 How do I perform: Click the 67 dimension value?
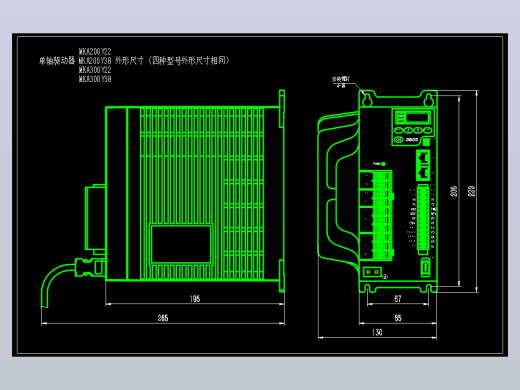[398, 299]
